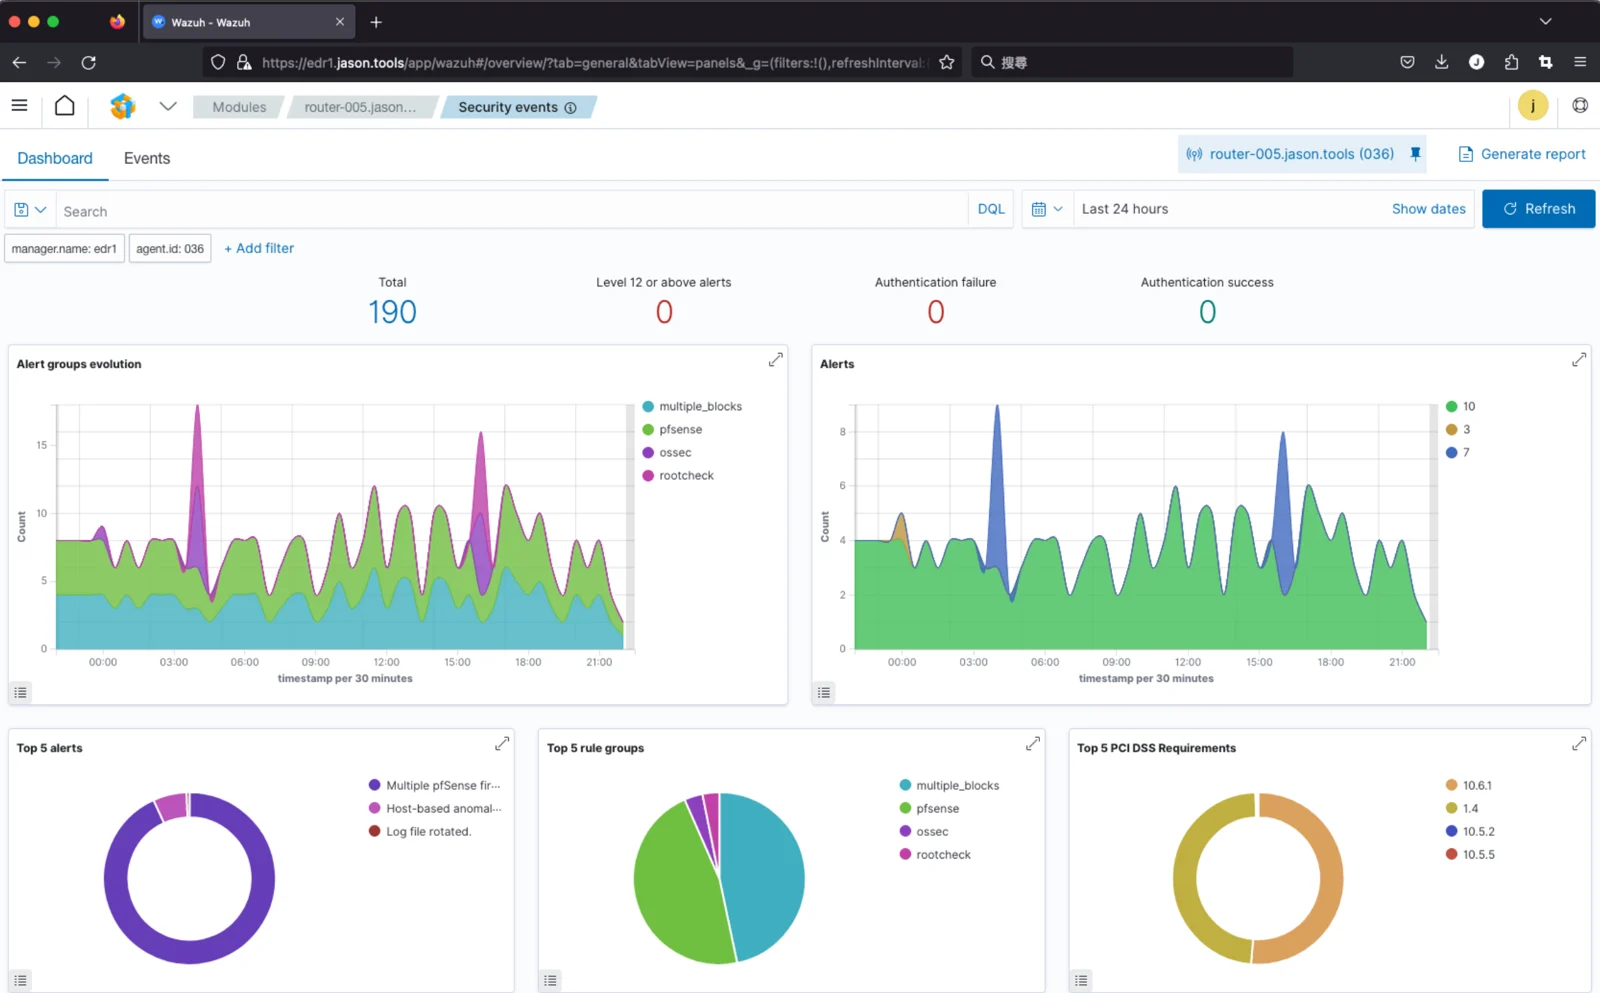Click the Wazuh logo icon

pyautogui.click(x=122, y=106)
